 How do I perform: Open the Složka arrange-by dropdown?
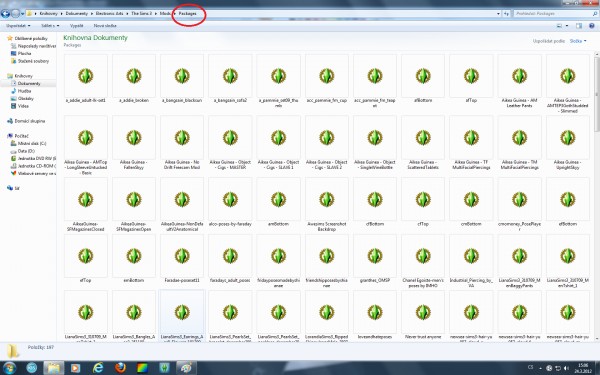pos(578,41)
